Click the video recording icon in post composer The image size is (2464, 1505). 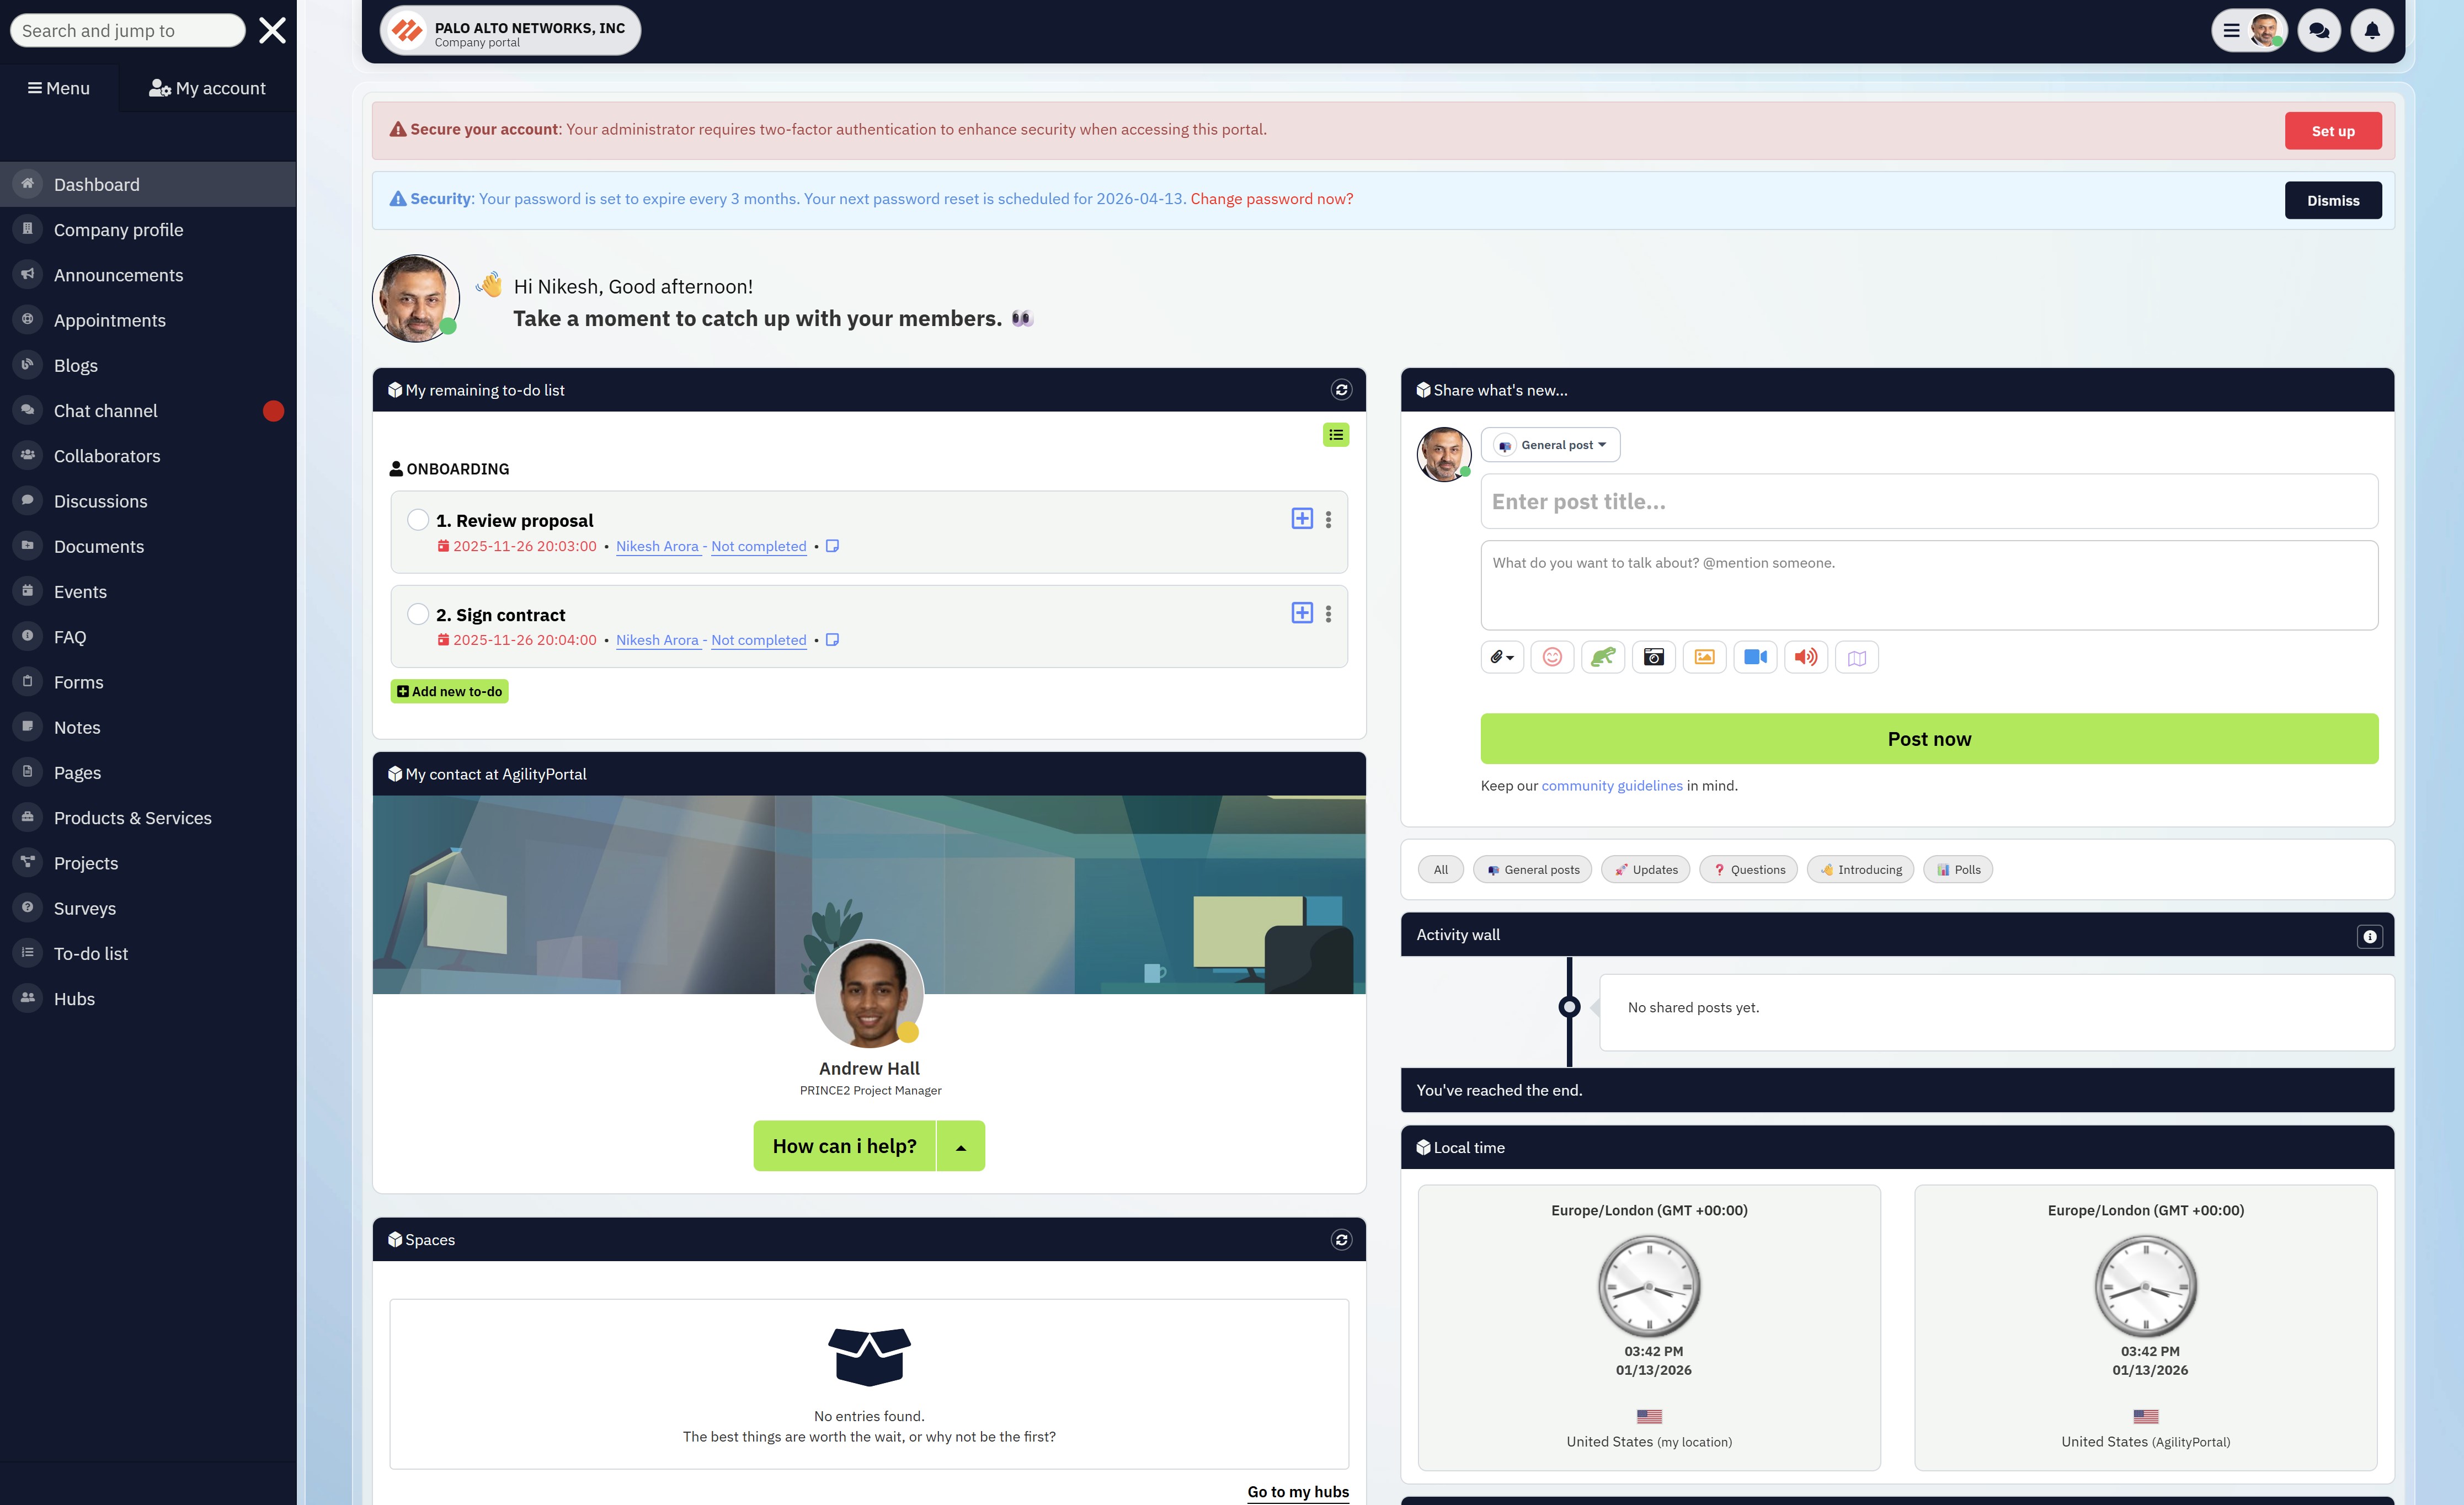coord(1756,657)
